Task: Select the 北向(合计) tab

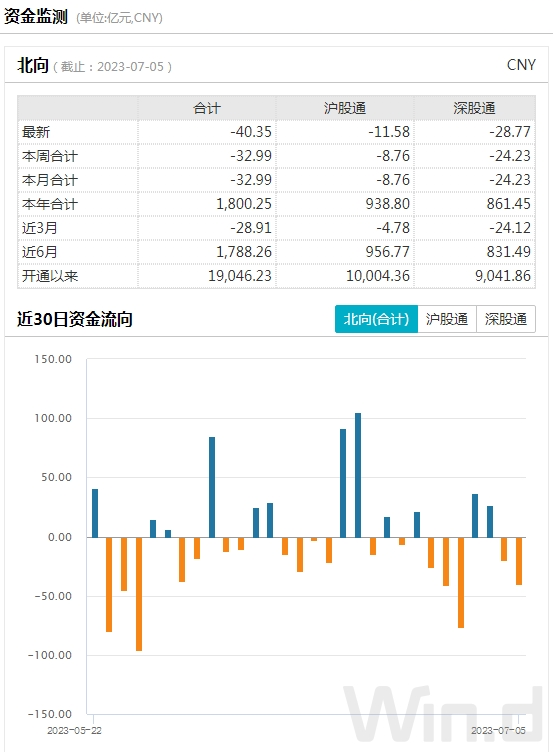Action: 376,319
